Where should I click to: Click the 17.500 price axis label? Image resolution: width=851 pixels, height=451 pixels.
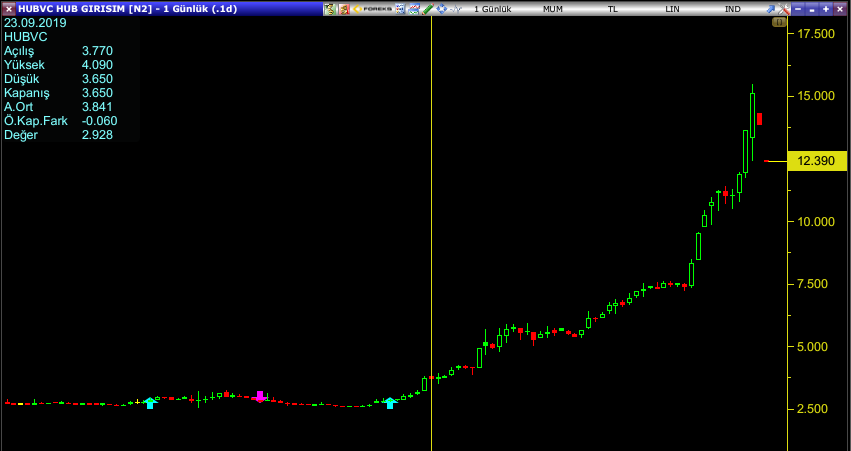[x=815, y=34]
